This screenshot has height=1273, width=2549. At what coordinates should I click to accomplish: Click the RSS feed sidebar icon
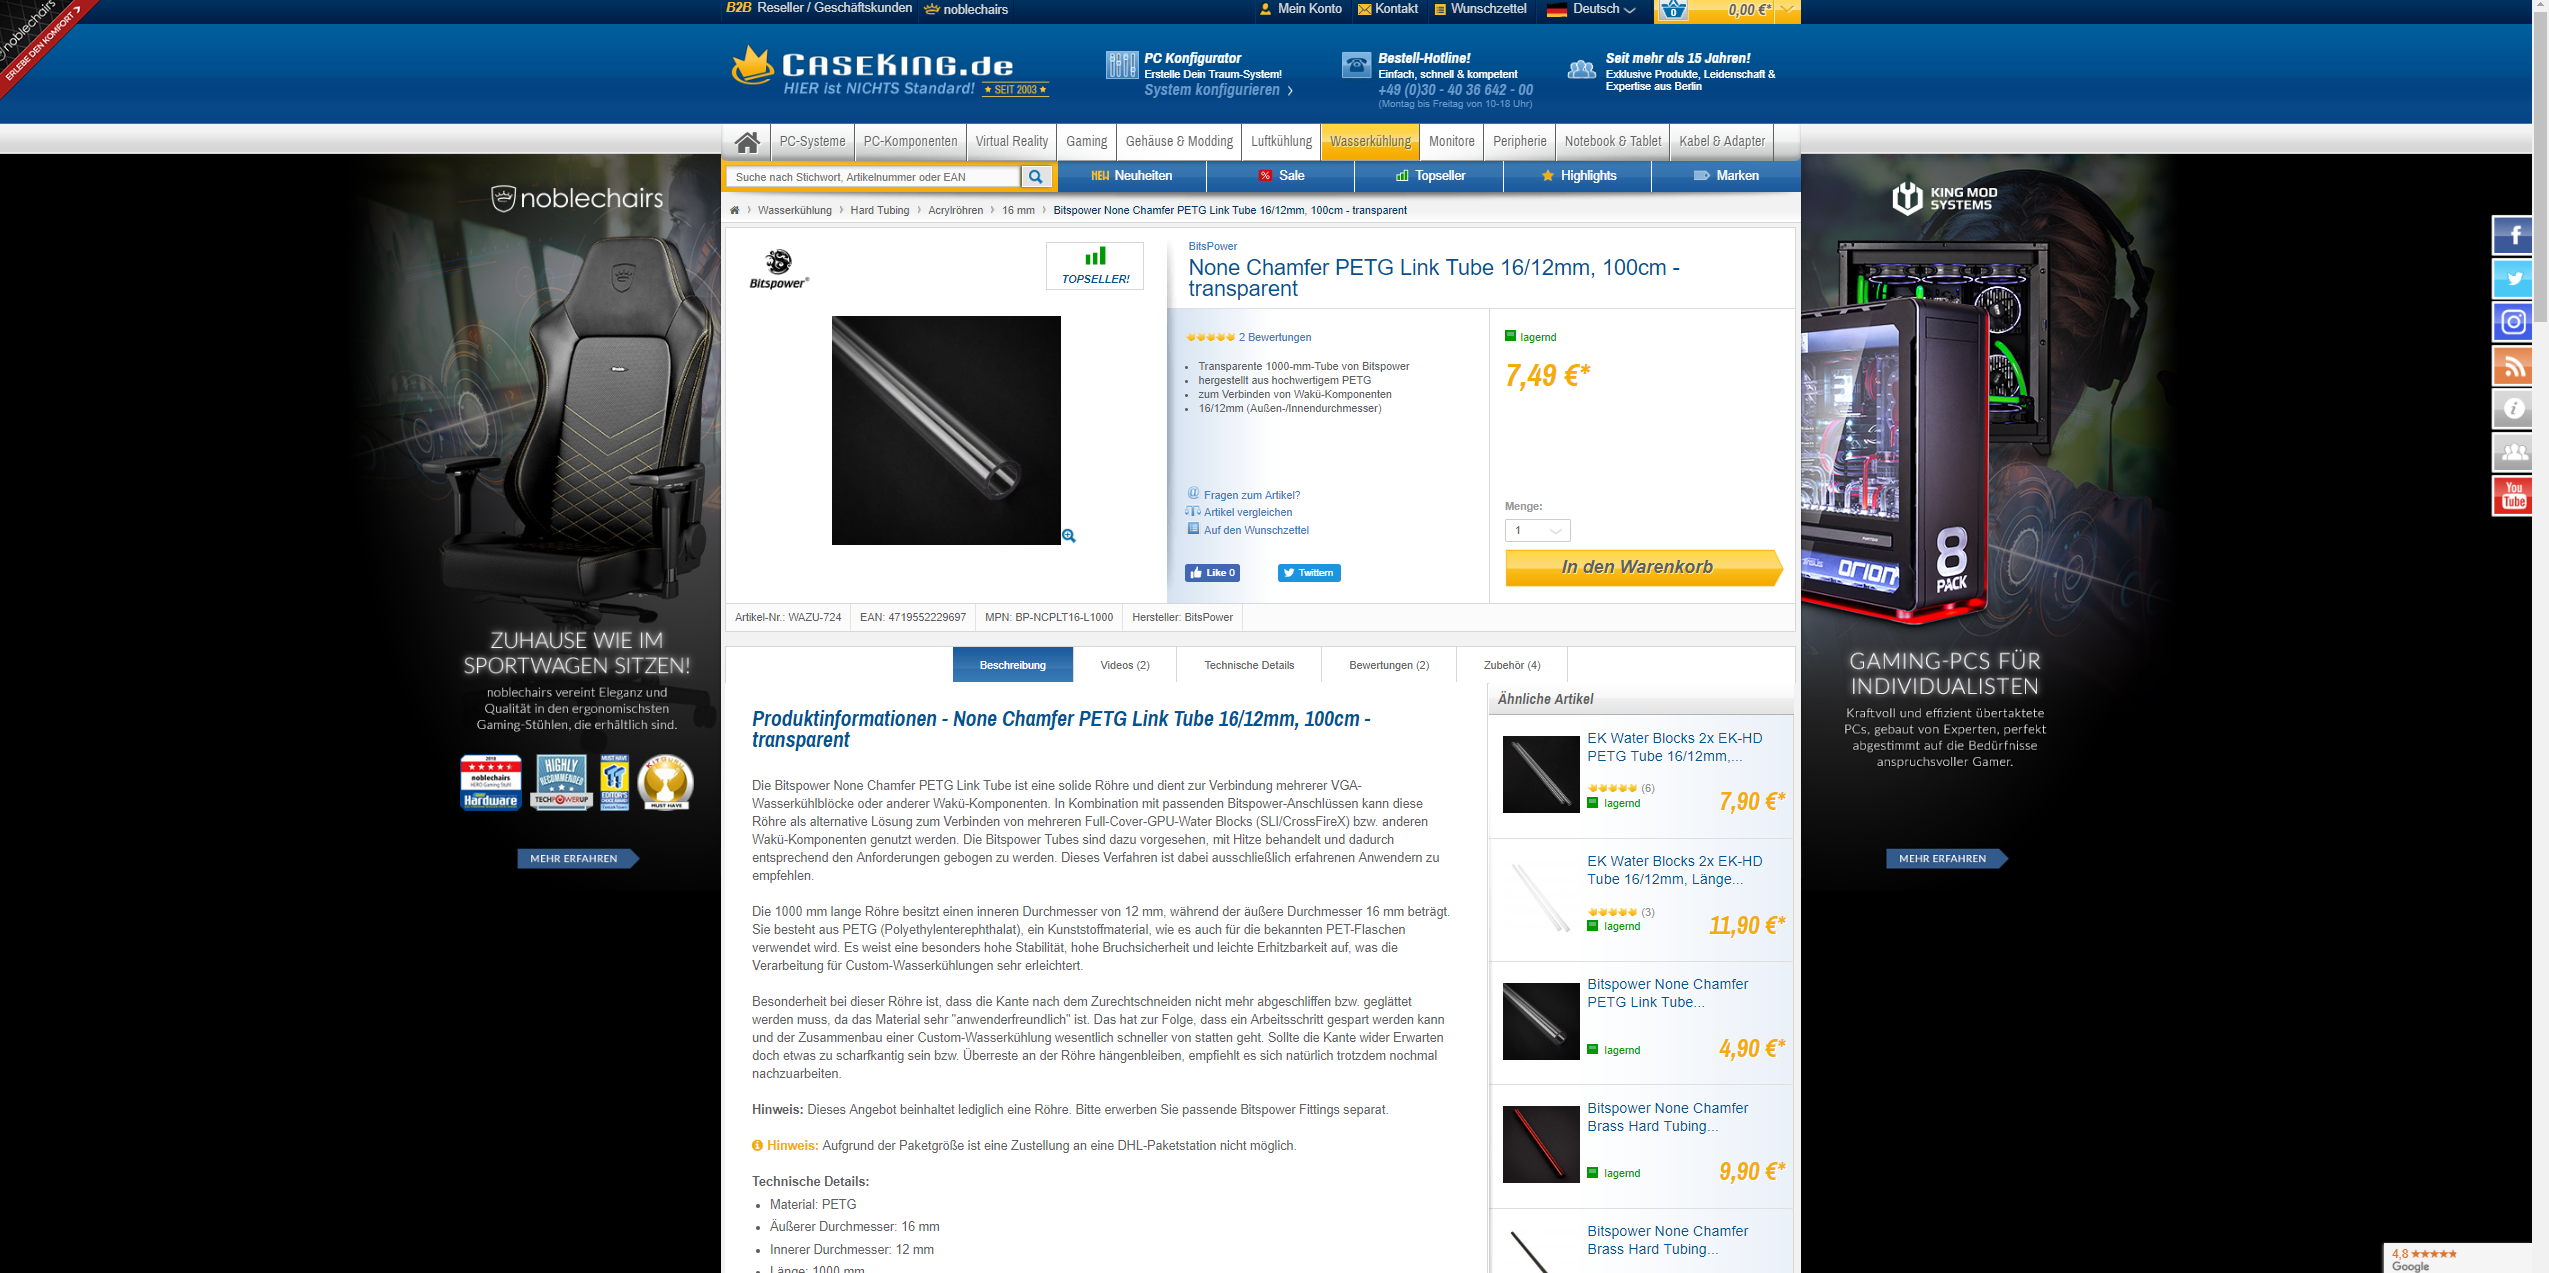click(x=2512, y=366)
